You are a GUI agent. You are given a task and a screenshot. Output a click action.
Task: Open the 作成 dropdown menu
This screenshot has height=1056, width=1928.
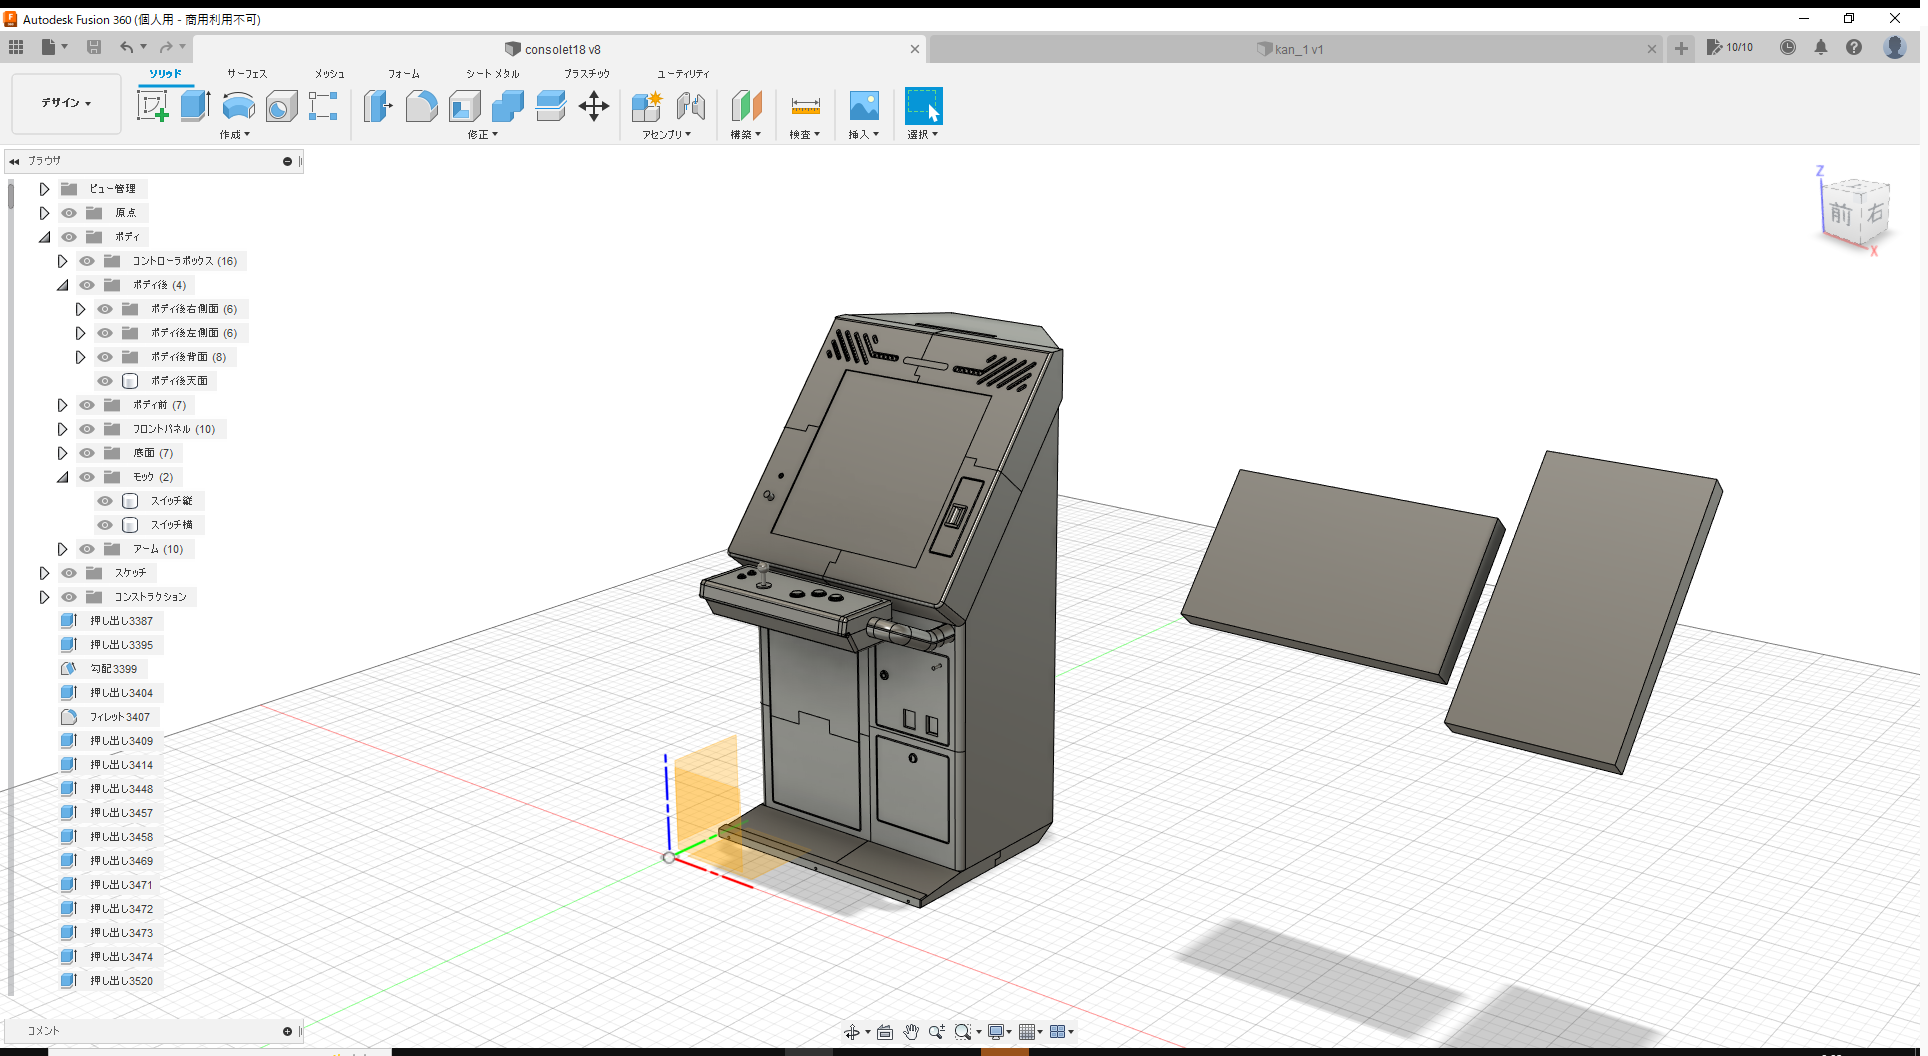234,134
